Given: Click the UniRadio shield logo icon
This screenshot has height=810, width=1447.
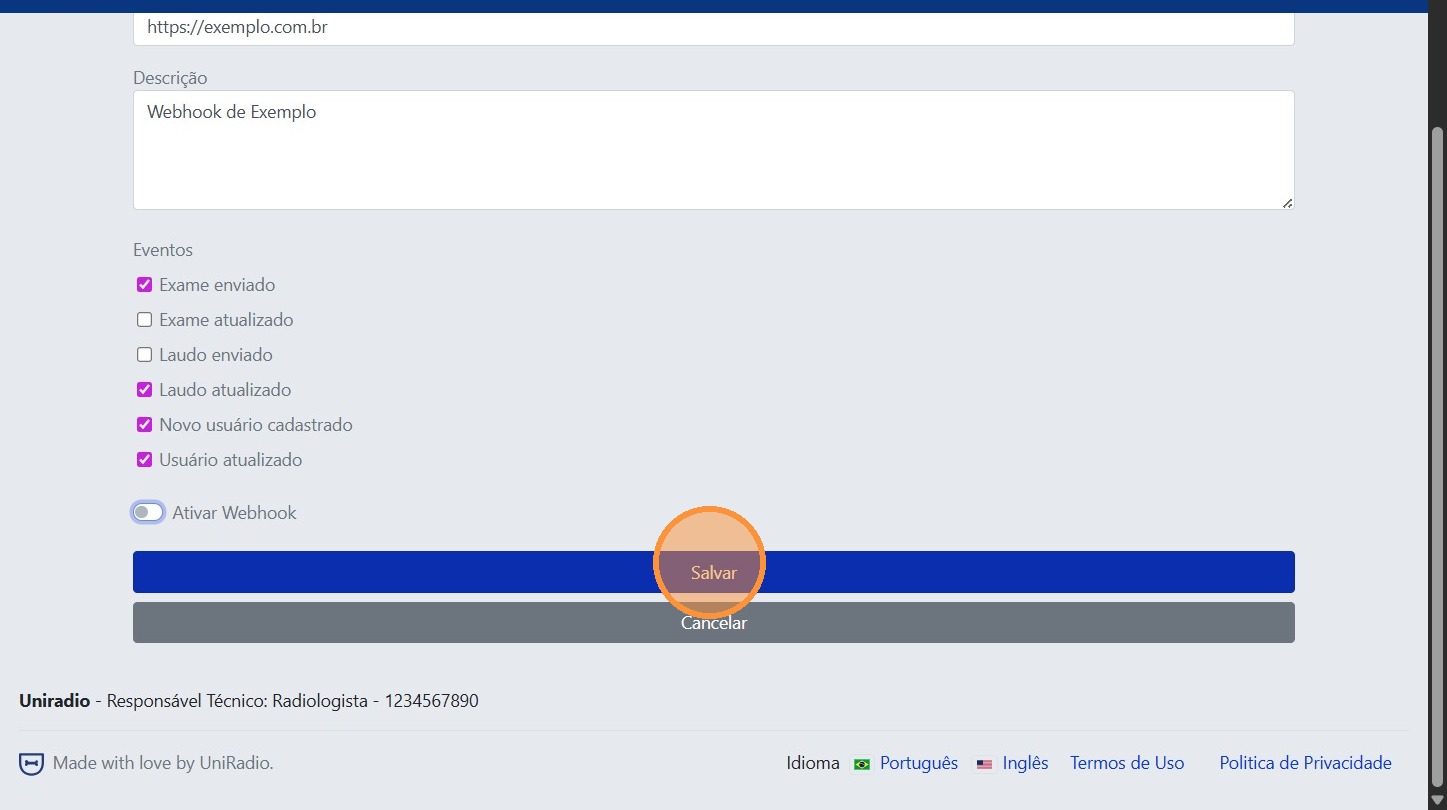Looking at the screenshot, I should [x=31, y=764].
